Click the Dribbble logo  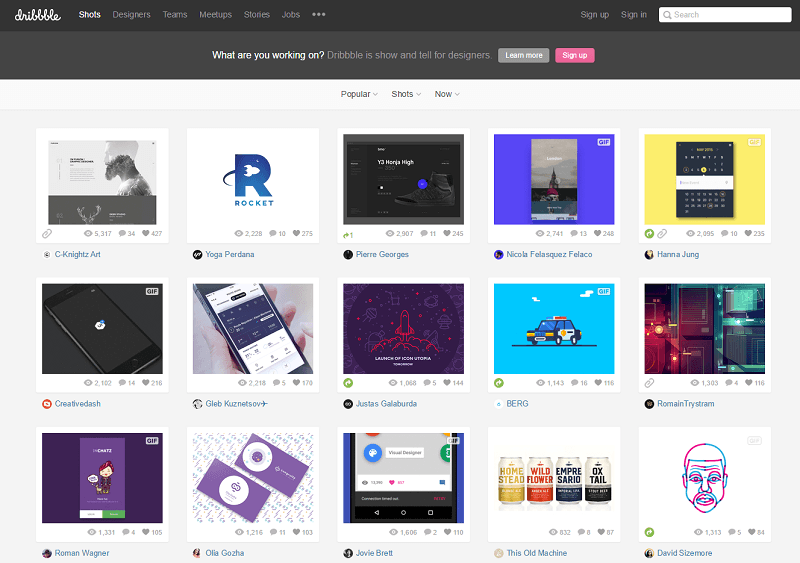40,14
